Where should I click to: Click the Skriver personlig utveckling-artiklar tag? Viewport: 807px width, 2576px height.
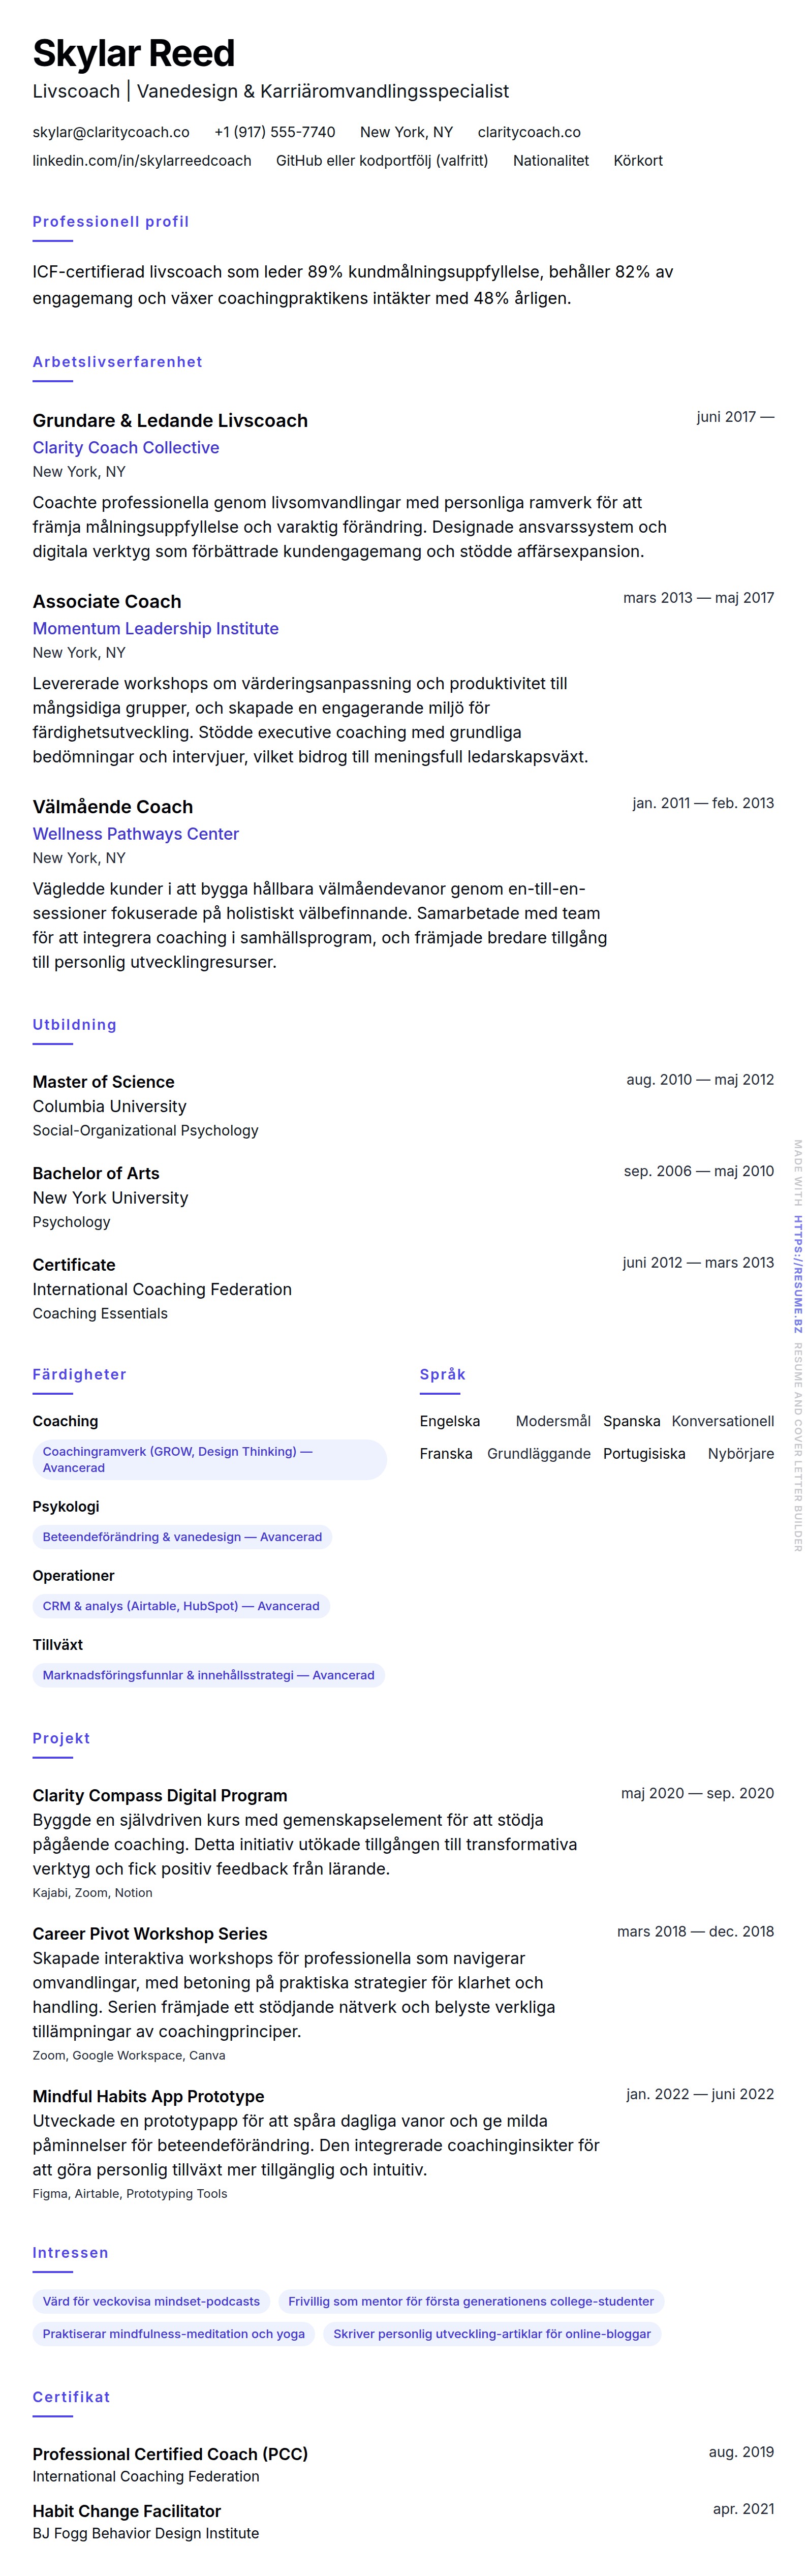[491, 2333]
